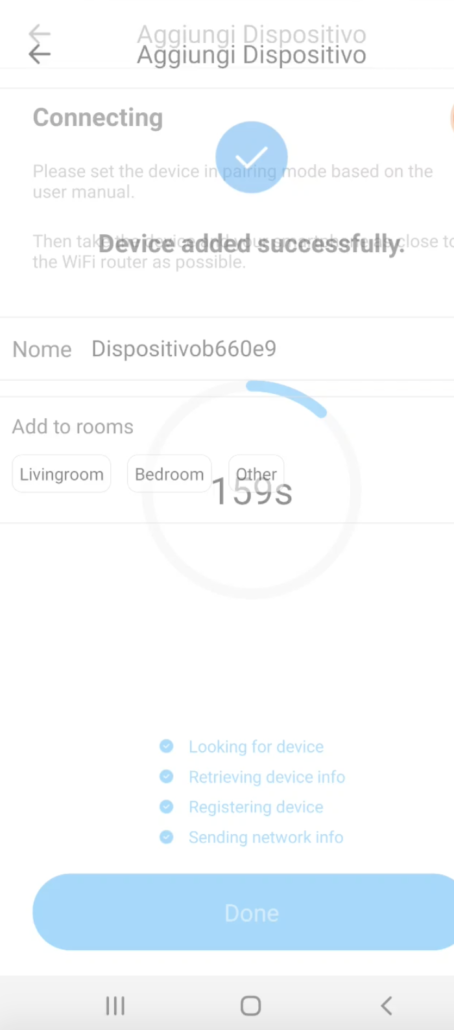Click the Nome field label
The height and width of the screenshot is (1030, 454).
click(x=42, y=349)
